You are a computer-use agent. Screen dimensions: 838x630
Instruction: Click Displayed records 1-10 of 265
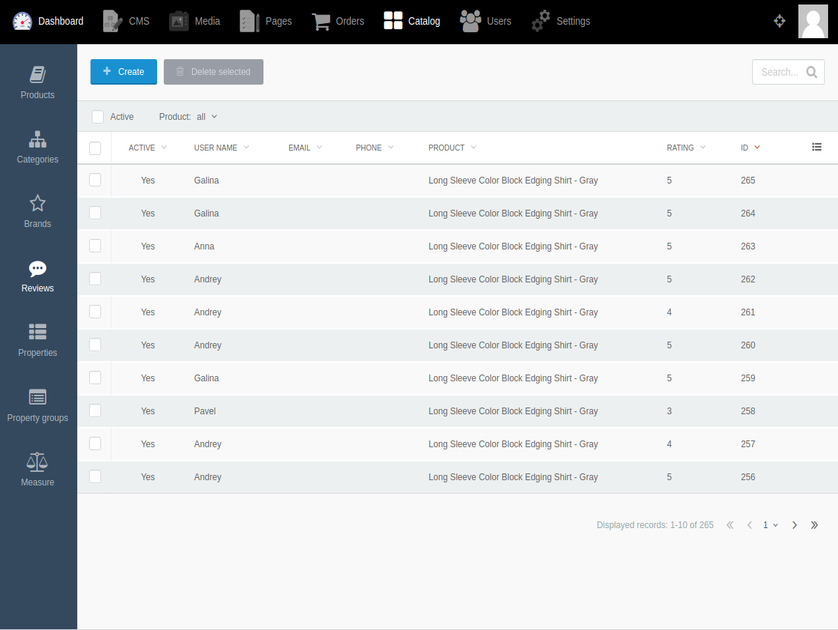tap(655, 525)
